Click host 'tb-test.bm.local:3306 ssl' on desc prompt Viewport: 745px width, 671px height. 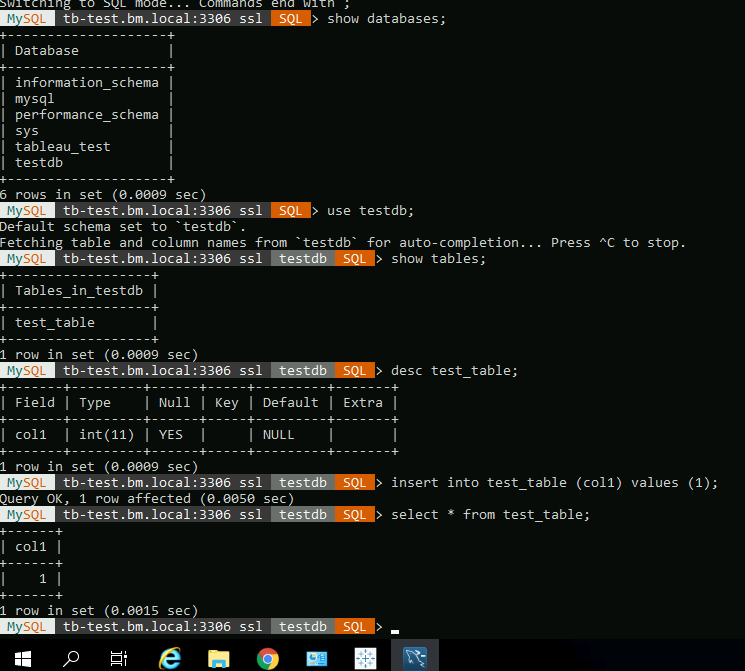pyautogui.click(x=162, y=371)
